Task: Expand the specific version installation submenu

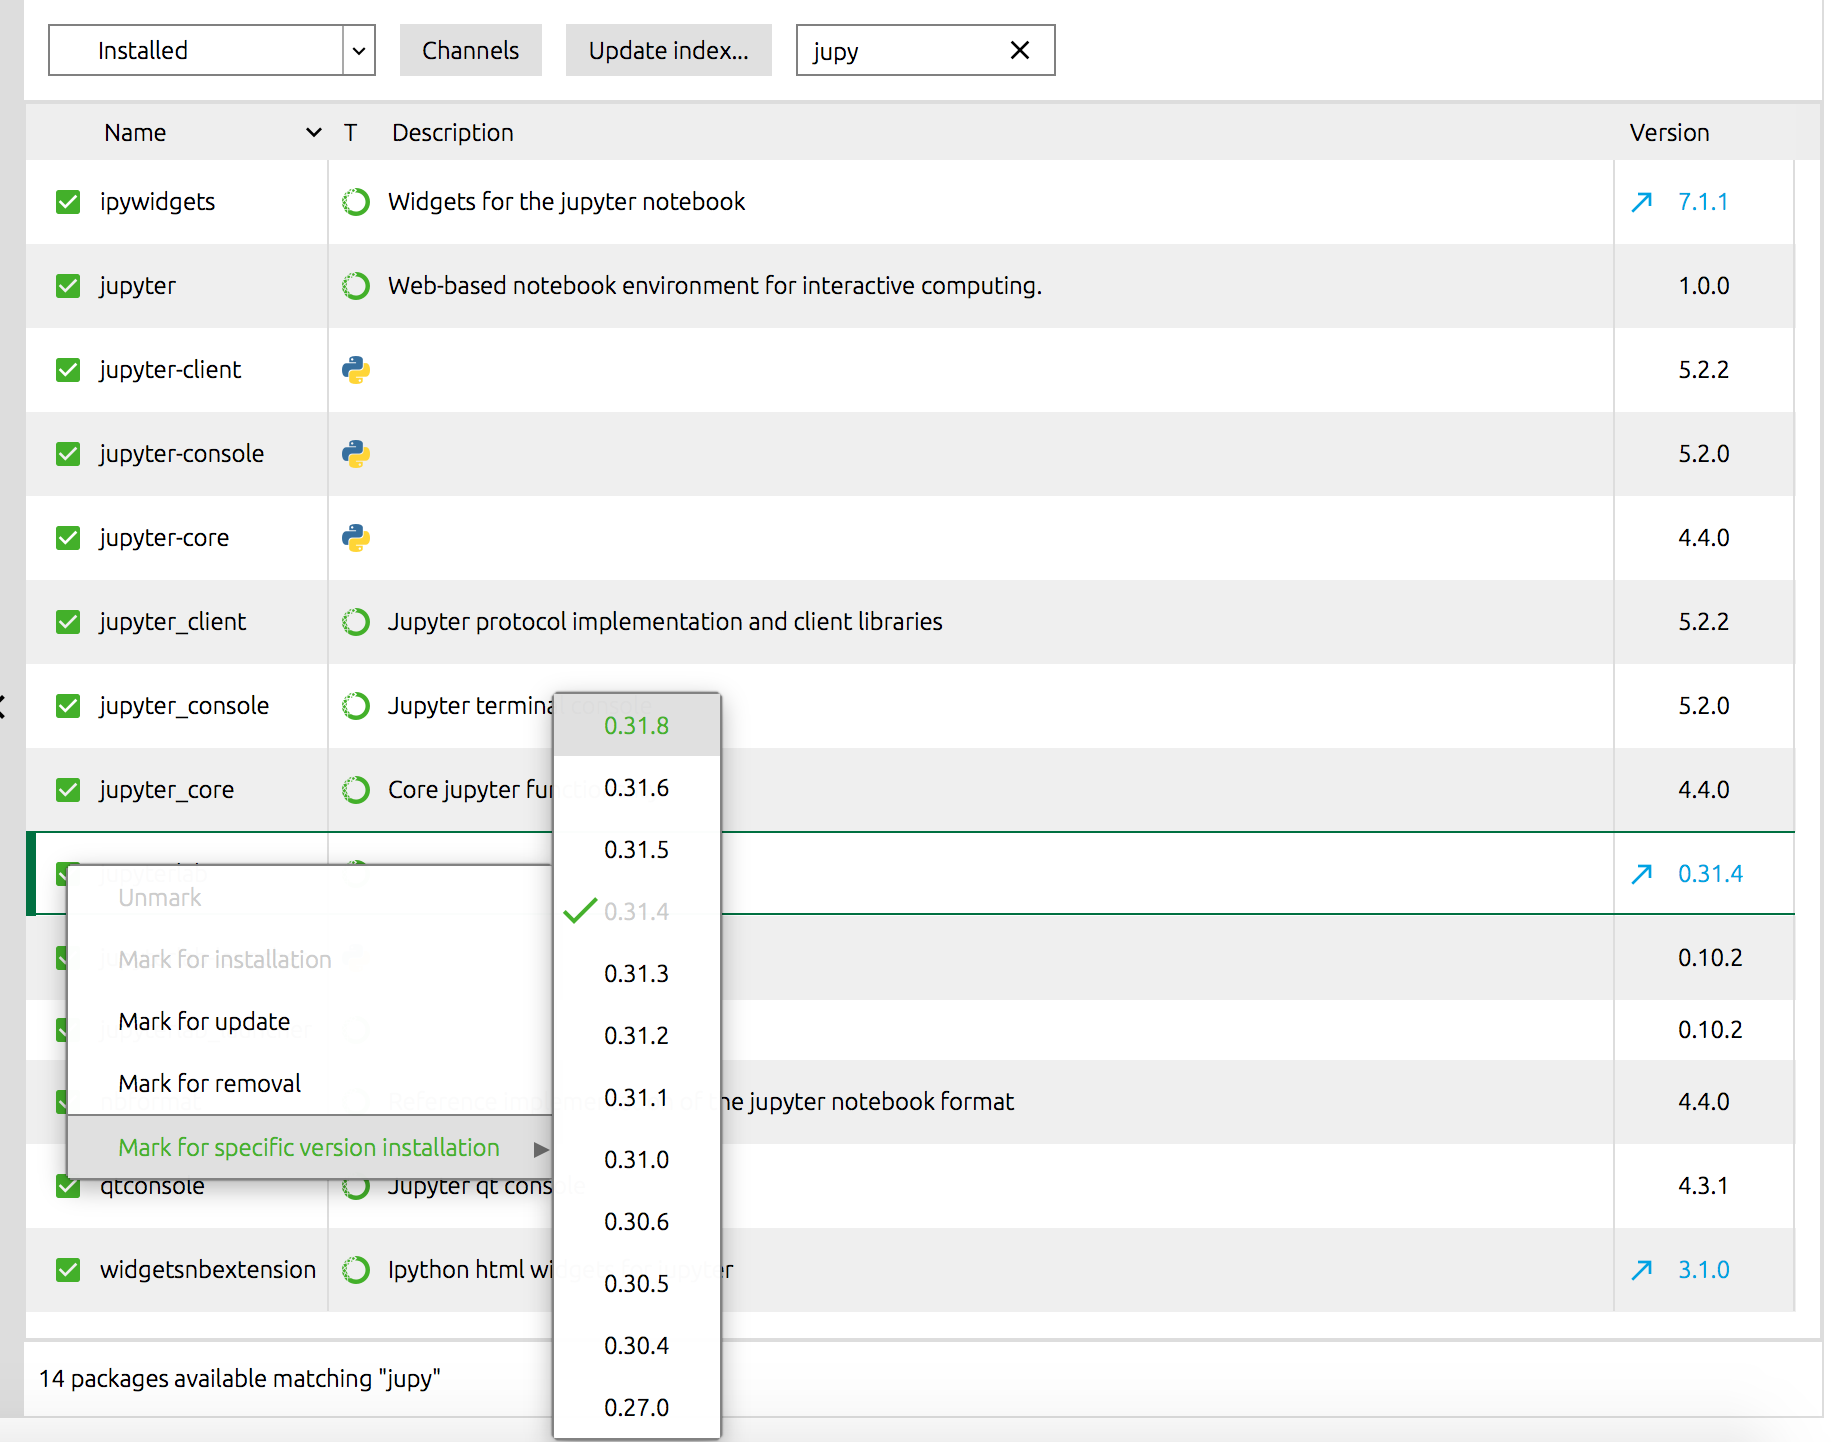Action: point(307,1147)
